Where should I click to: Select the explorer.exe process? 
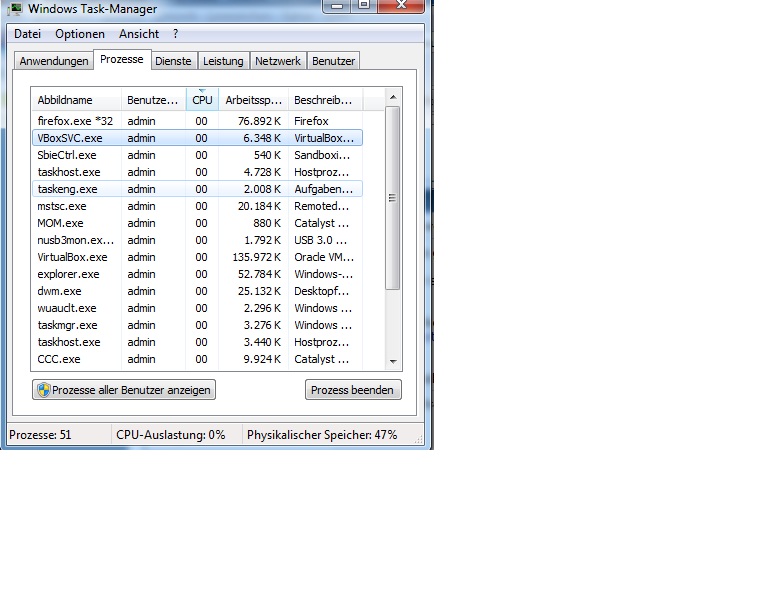click(x=197, y=274)
